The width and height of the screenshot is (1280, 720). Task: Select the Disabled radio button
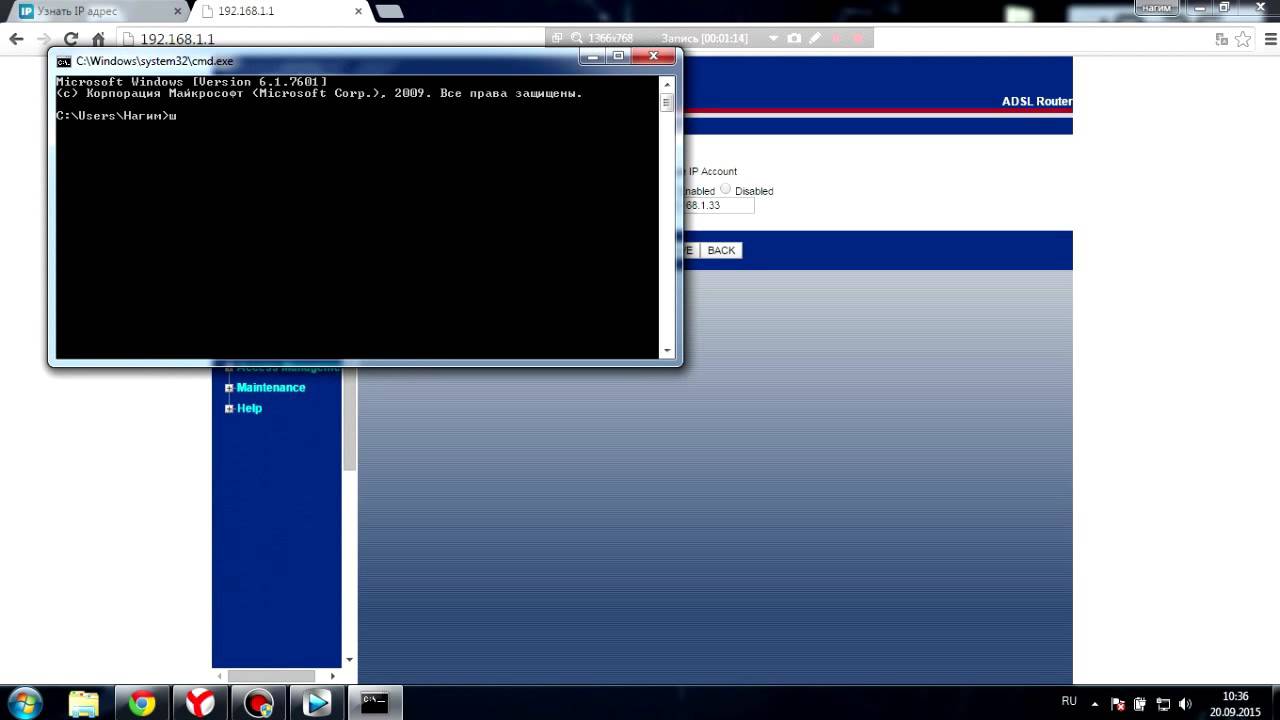(726, 189)
